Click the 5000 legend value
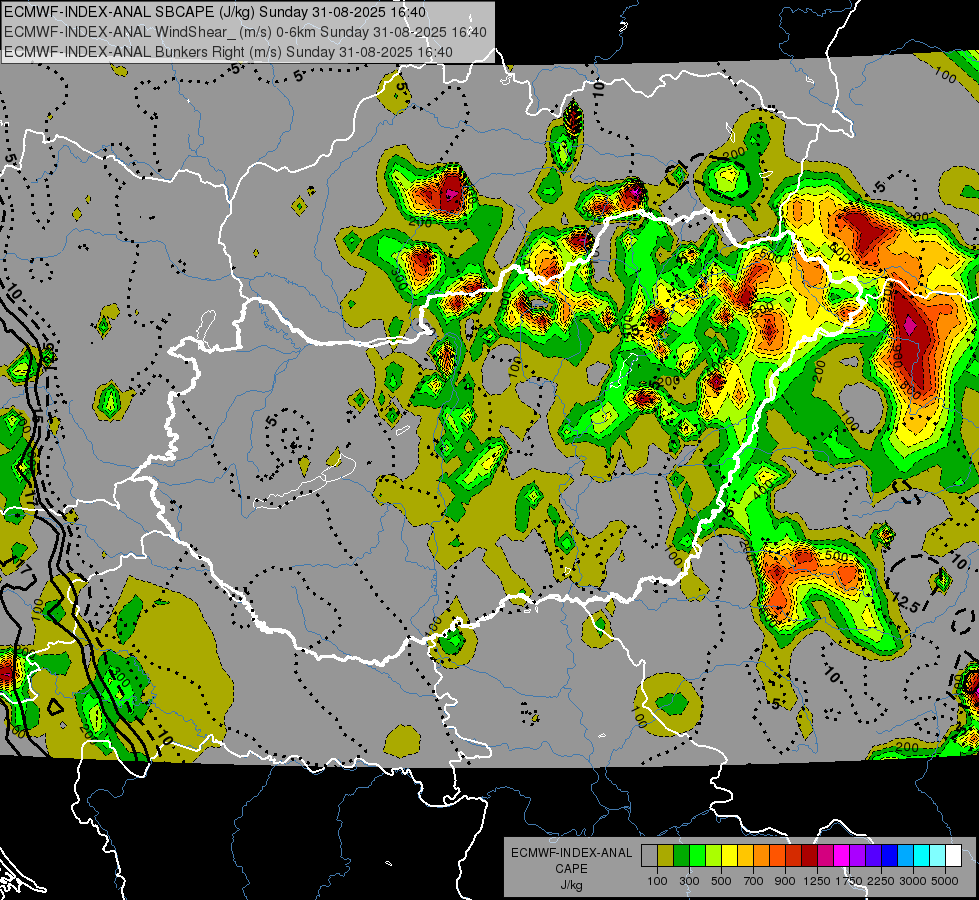 tap(945, 881)
